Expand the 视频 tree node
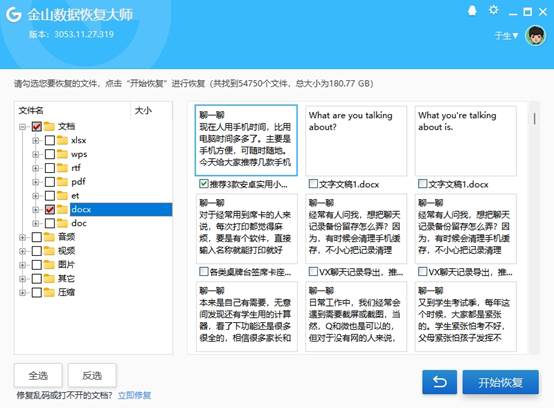Image resolution: width=554 pixels, height=408 pixels. click(22, 251)
